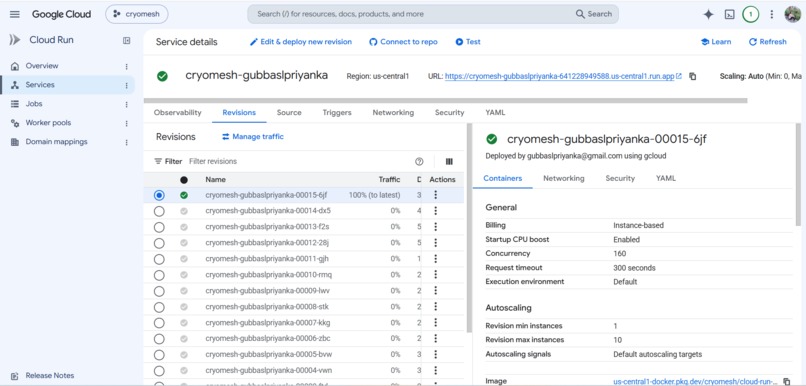Open more options next to Jobs

126,104
